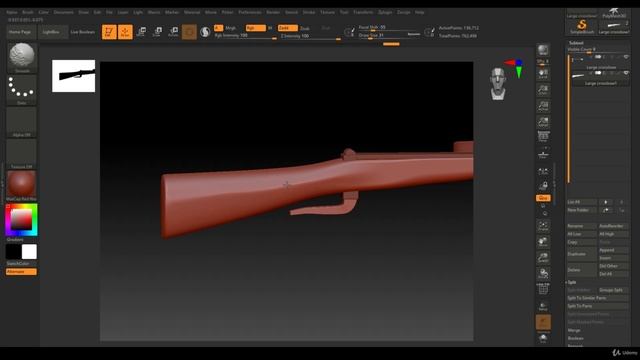This screenshot has height=360, width=640.
Task: Click the Rename subtool button
Action: [582, 226]
